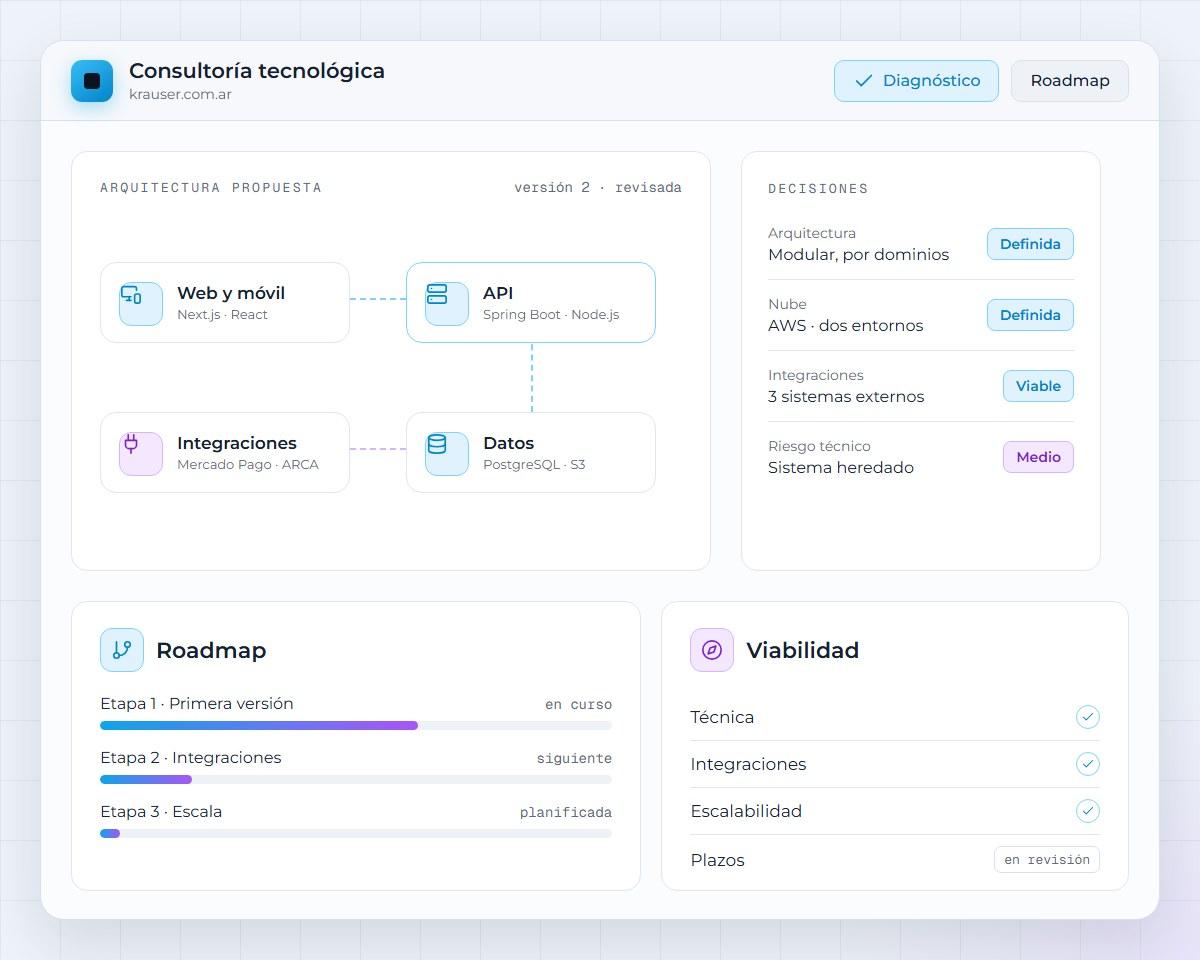
Task: Click 'Etapa 1 · Primera versión' label
Action: click(197, 704)
